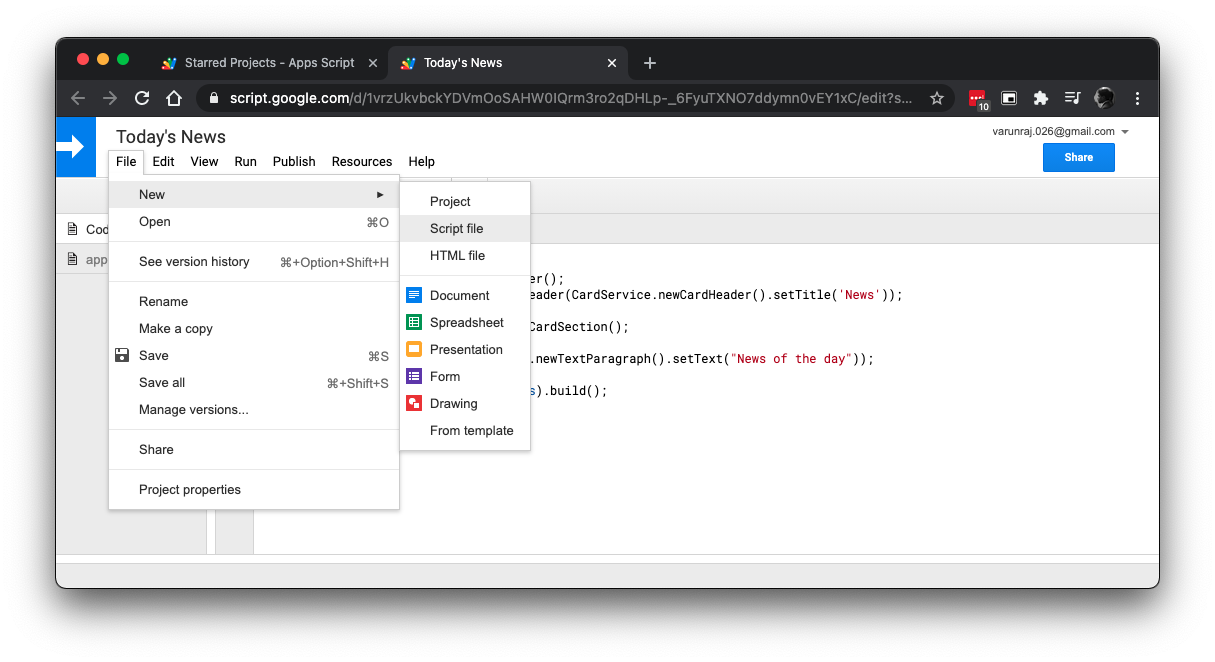Open Chrome's three-dot menu

click(1137, 98)
